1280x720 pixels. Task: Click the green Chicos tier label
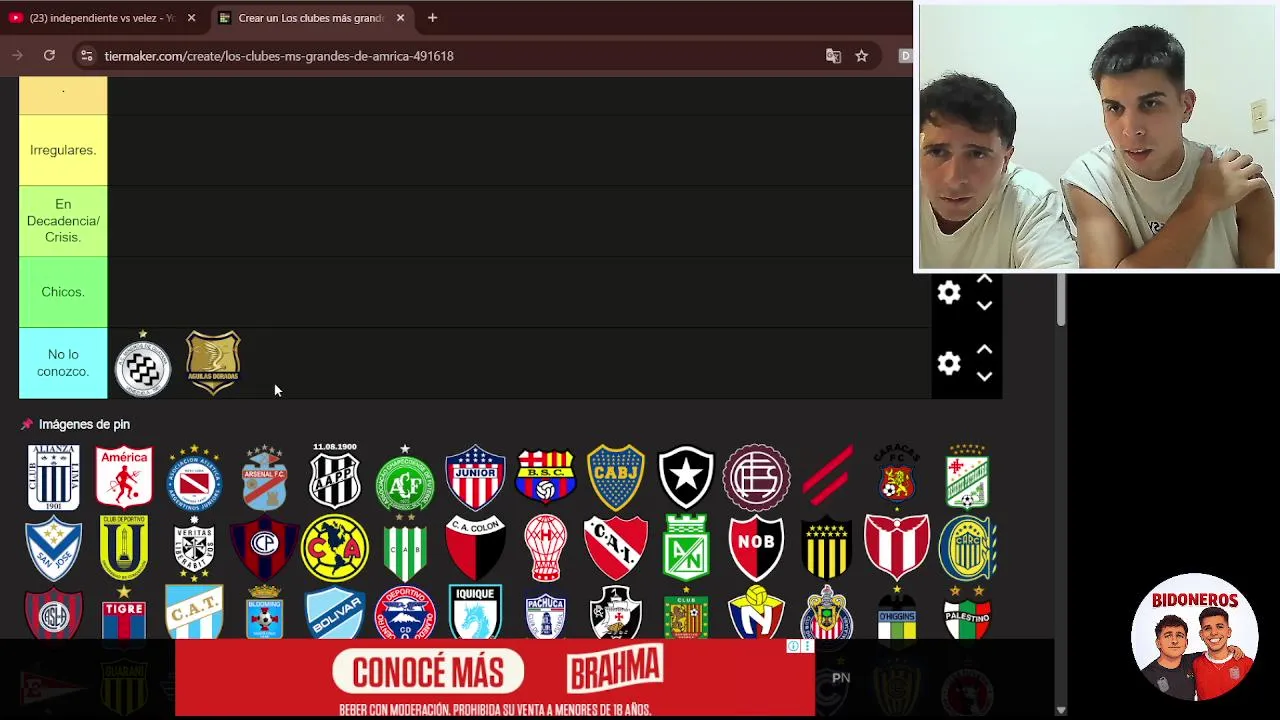(63, 292)
